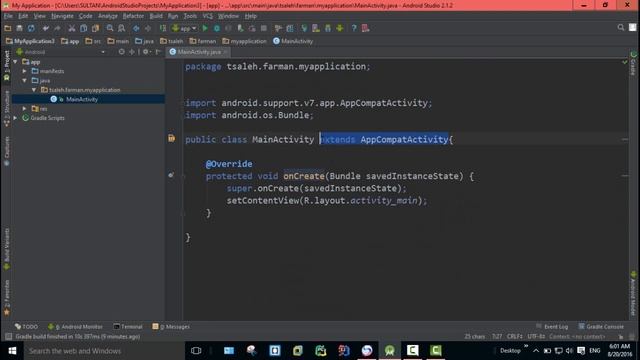
Task: Toggle the Favorites tool window button
Action: point(7,298)
